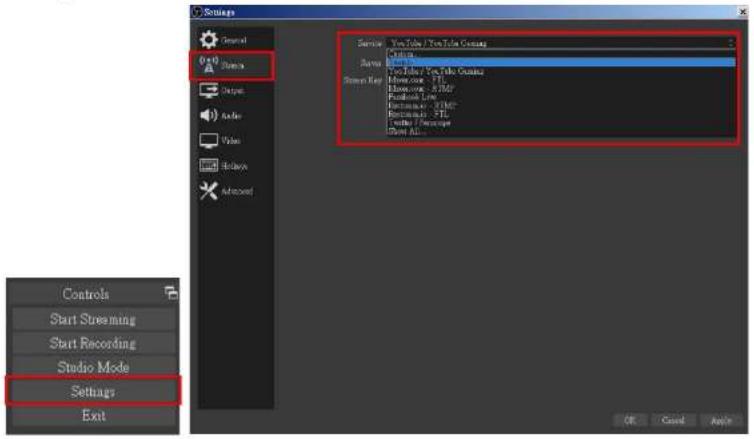The width and height of the screenshot is (754, 439).
Task: Select the Stream antenna icon in sidebar
Action: tap(209, 64)
